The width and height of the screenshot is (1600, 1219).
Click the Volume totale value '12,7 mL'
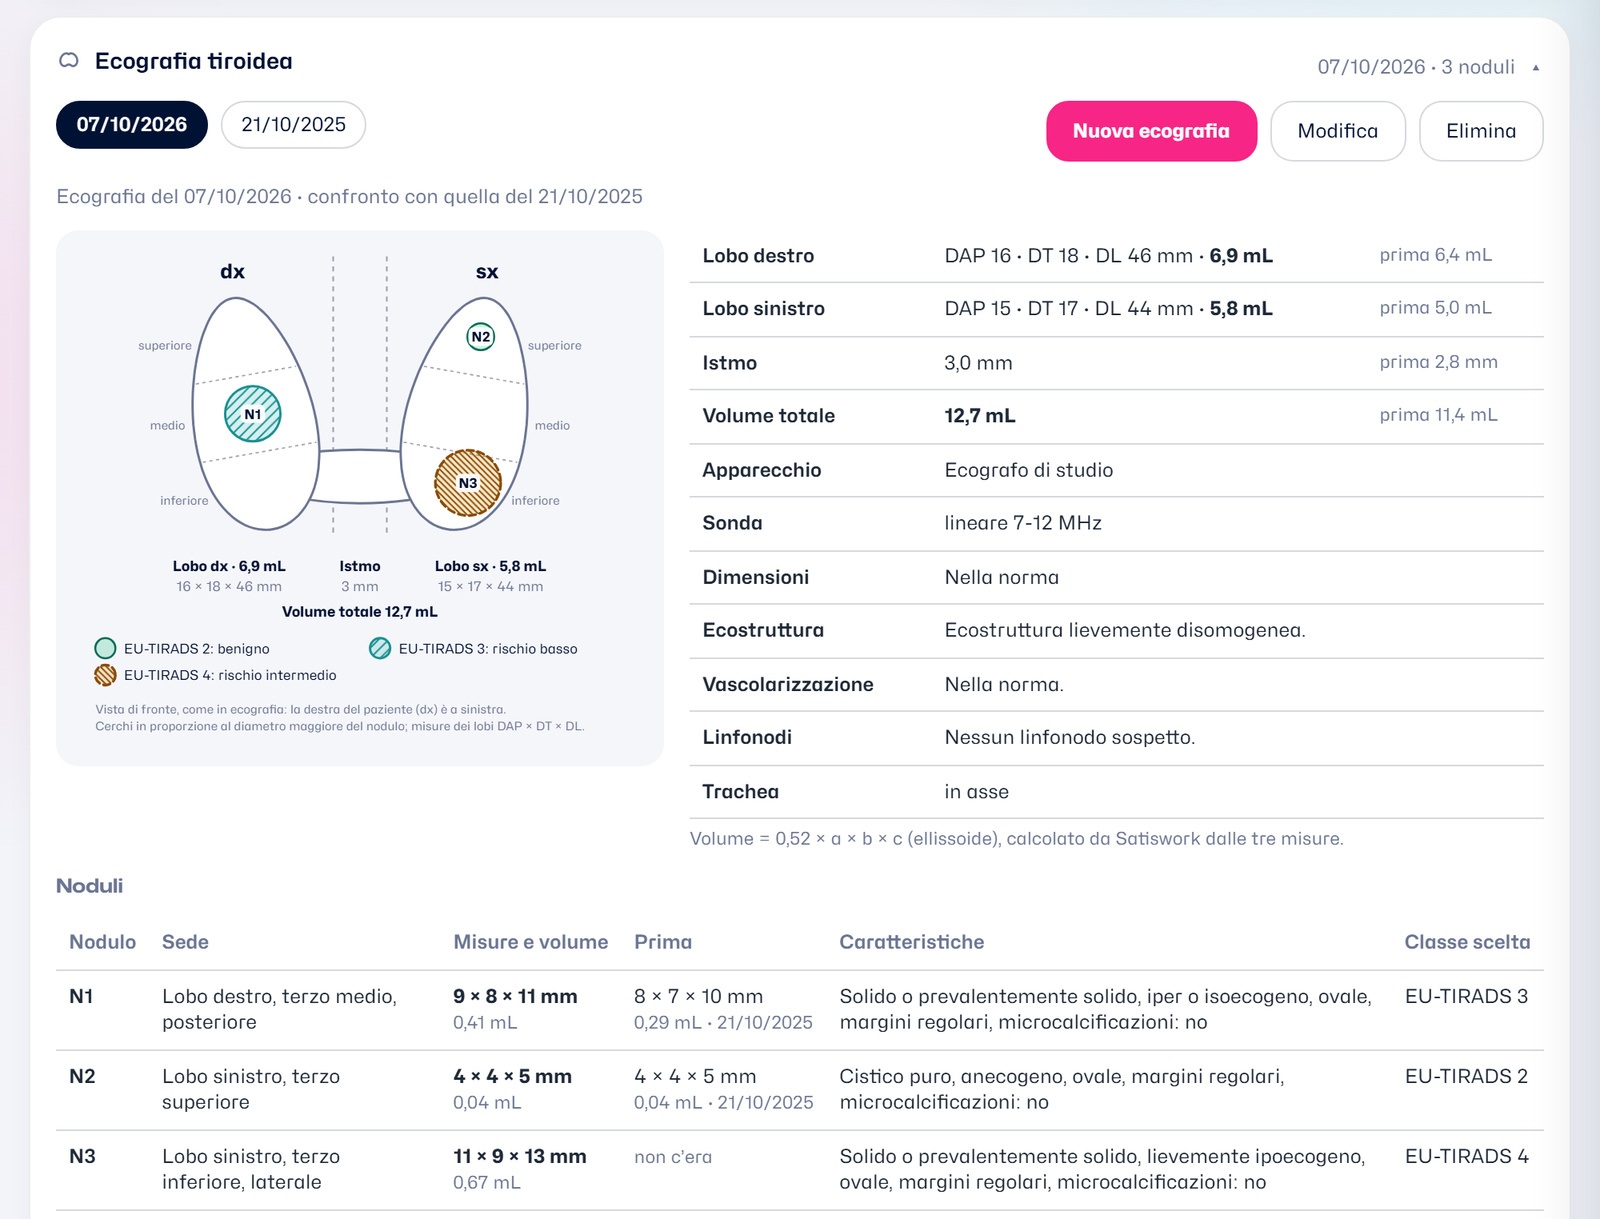point(980,416)
